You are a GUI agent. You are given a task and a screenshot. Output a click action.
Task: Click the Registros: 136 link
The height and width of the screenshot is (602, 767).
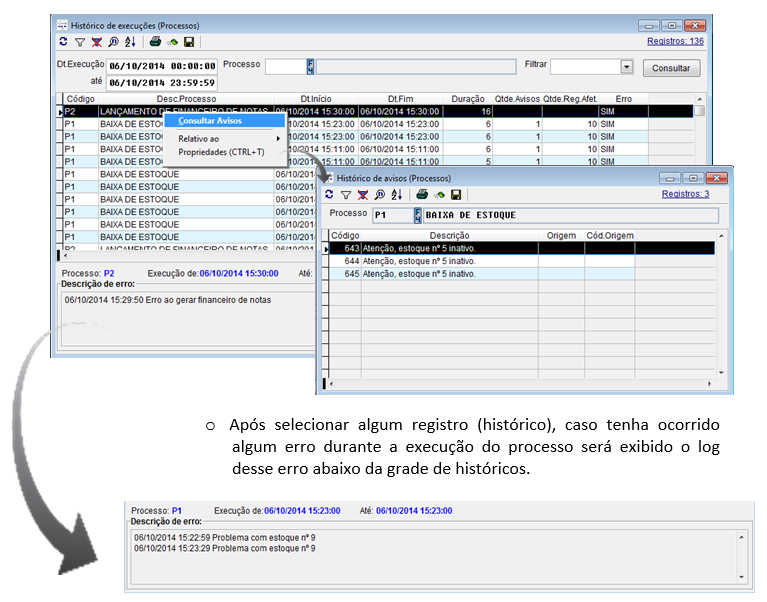point(675,41)
